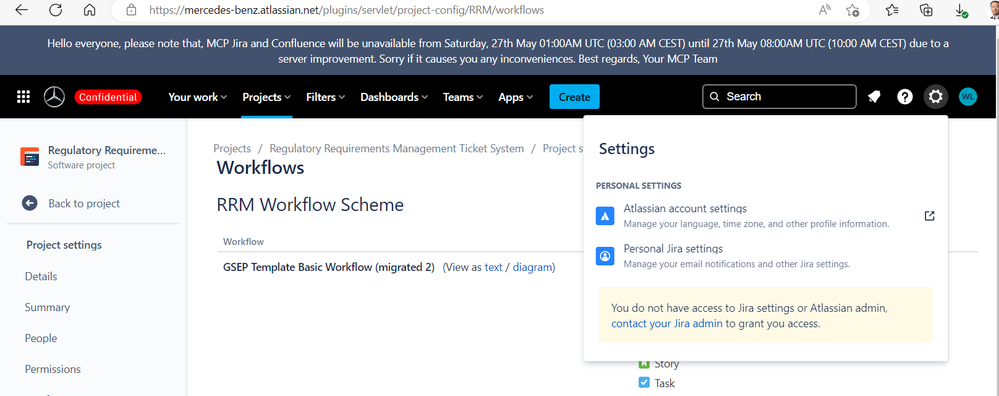Viewport: 999px width, 396px height.
Task: Click the browser back arrow
Action: point(21,10)
